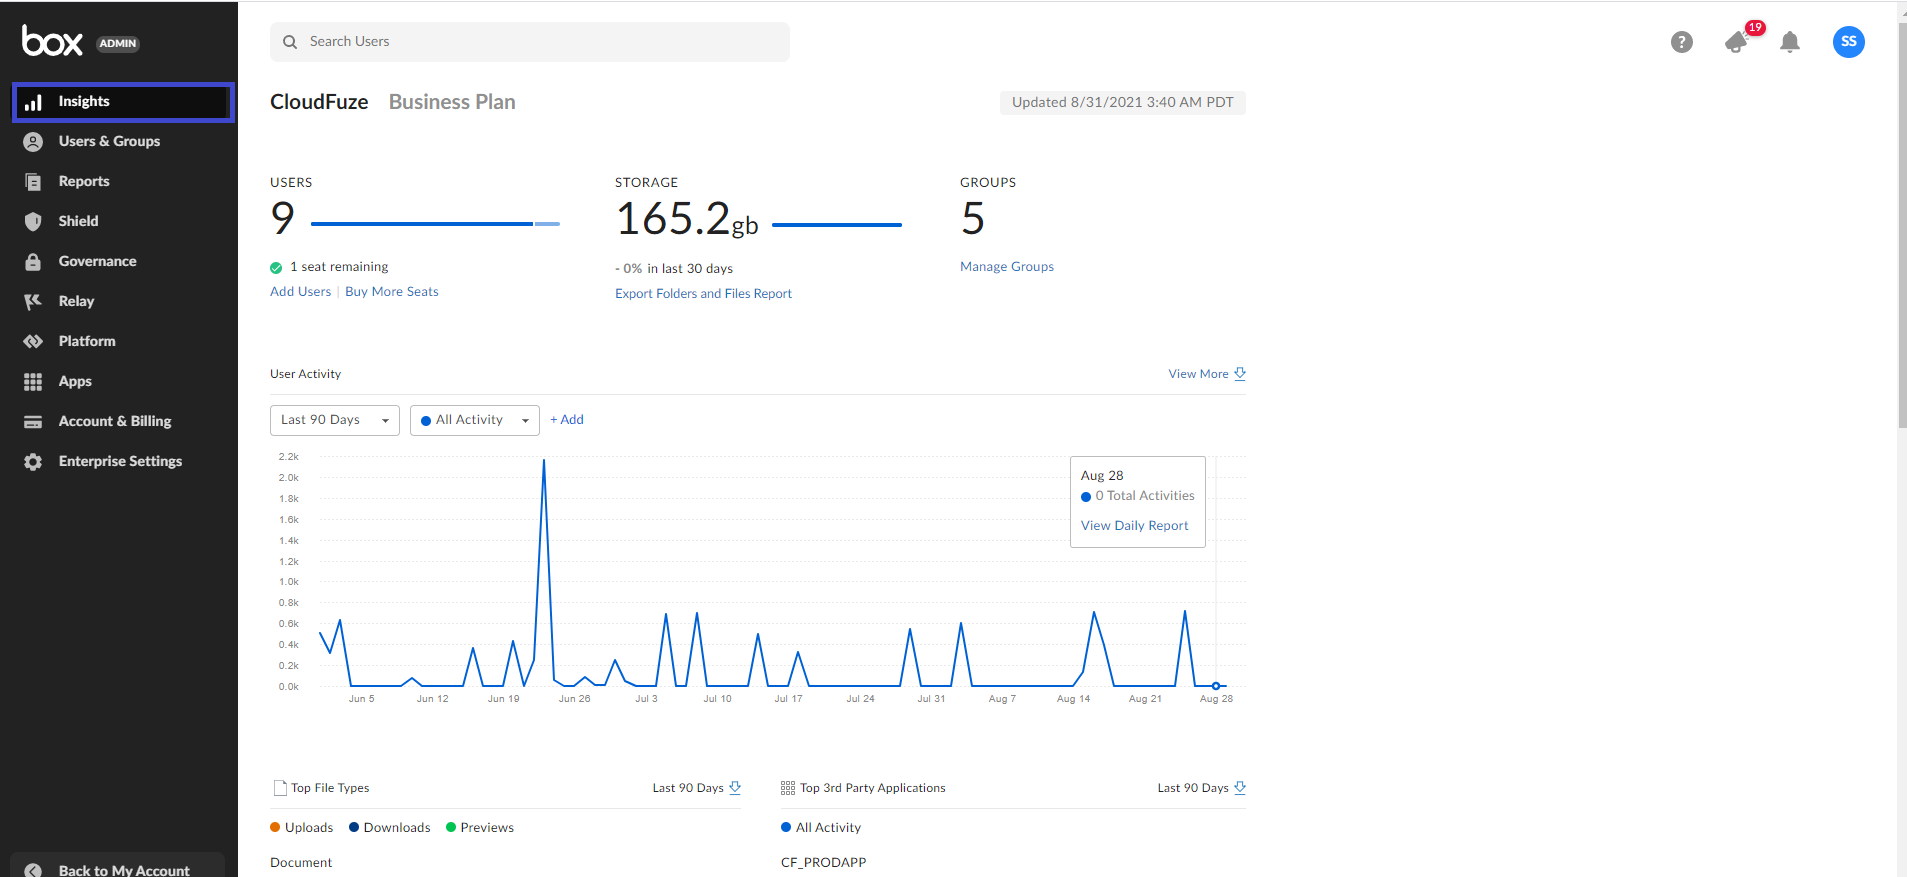Click the Updated 8/31/2021 timestamp

1122,103
